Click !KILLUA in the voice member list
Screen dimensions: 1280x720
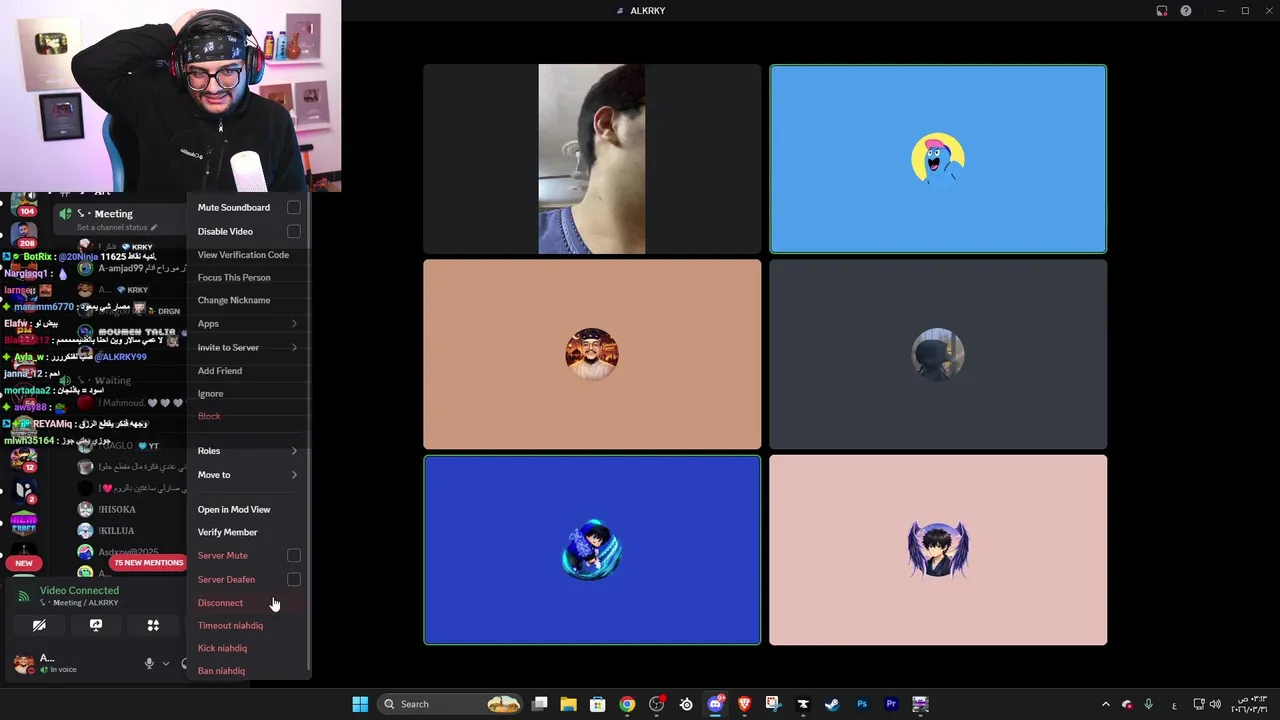(116, 531)
